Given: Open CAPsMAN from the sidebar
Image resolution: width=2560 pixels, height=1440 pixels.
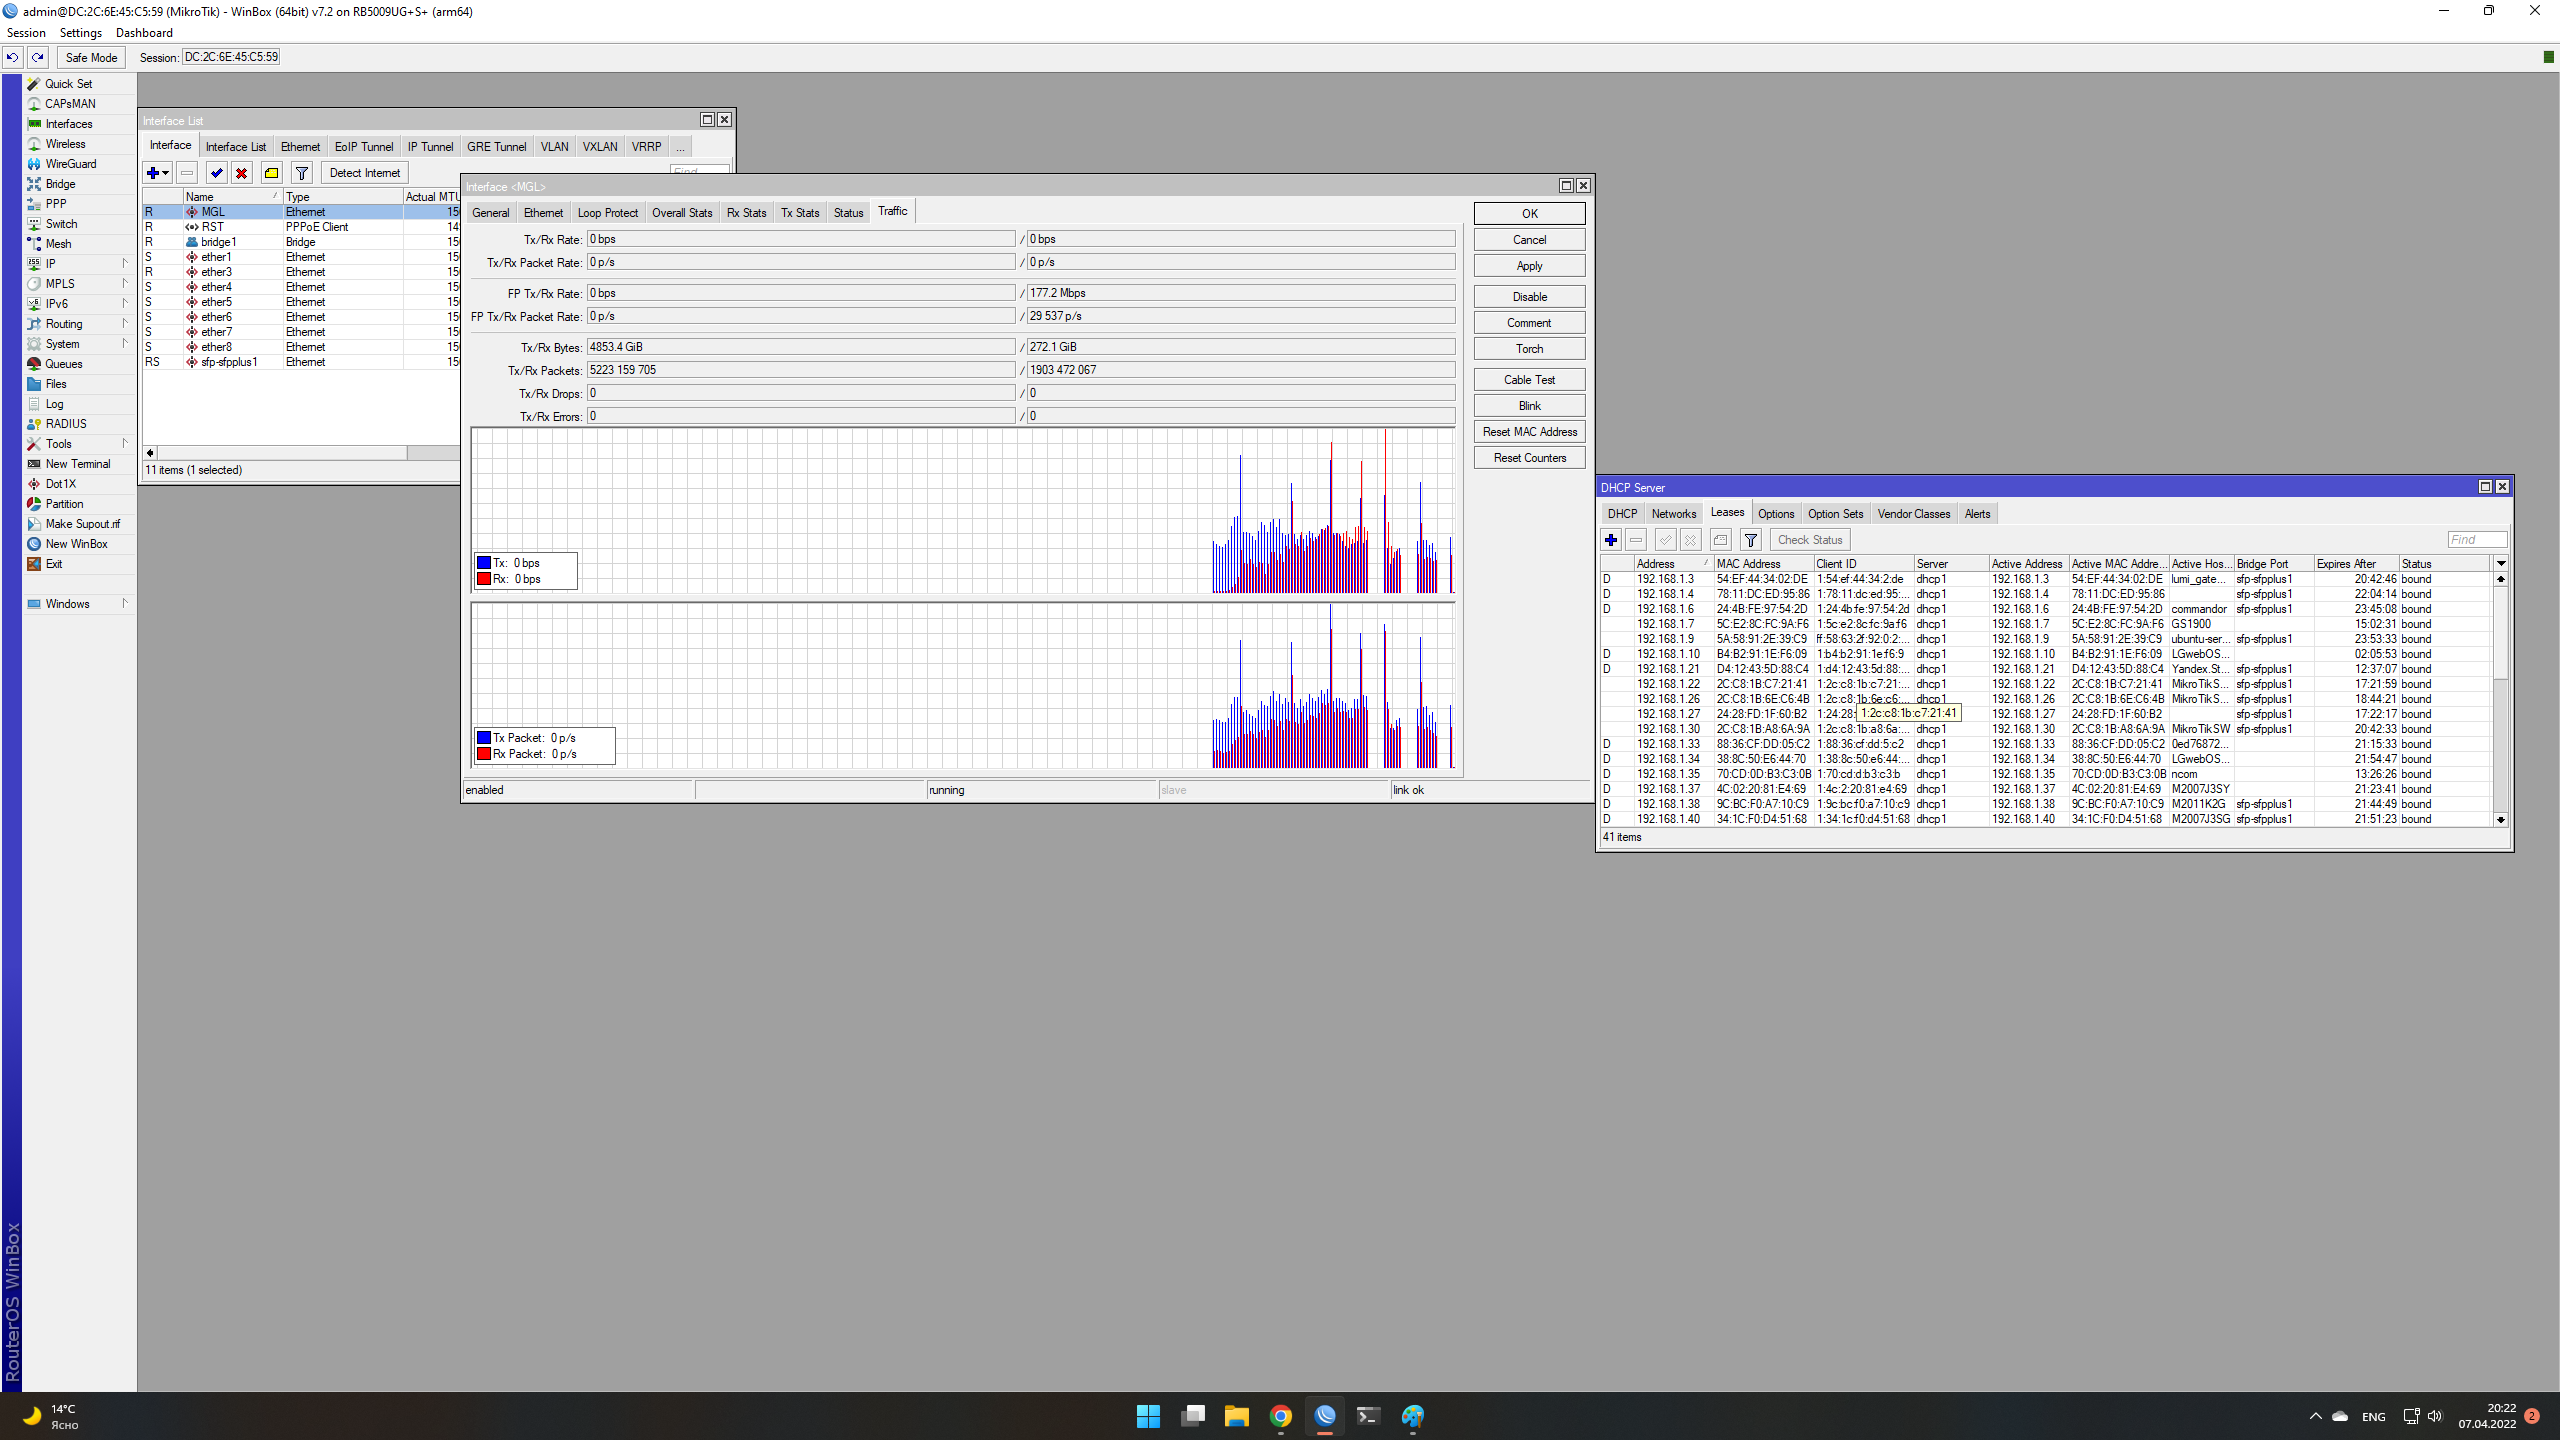Looking at the screenshot, I should coord(70,104).
